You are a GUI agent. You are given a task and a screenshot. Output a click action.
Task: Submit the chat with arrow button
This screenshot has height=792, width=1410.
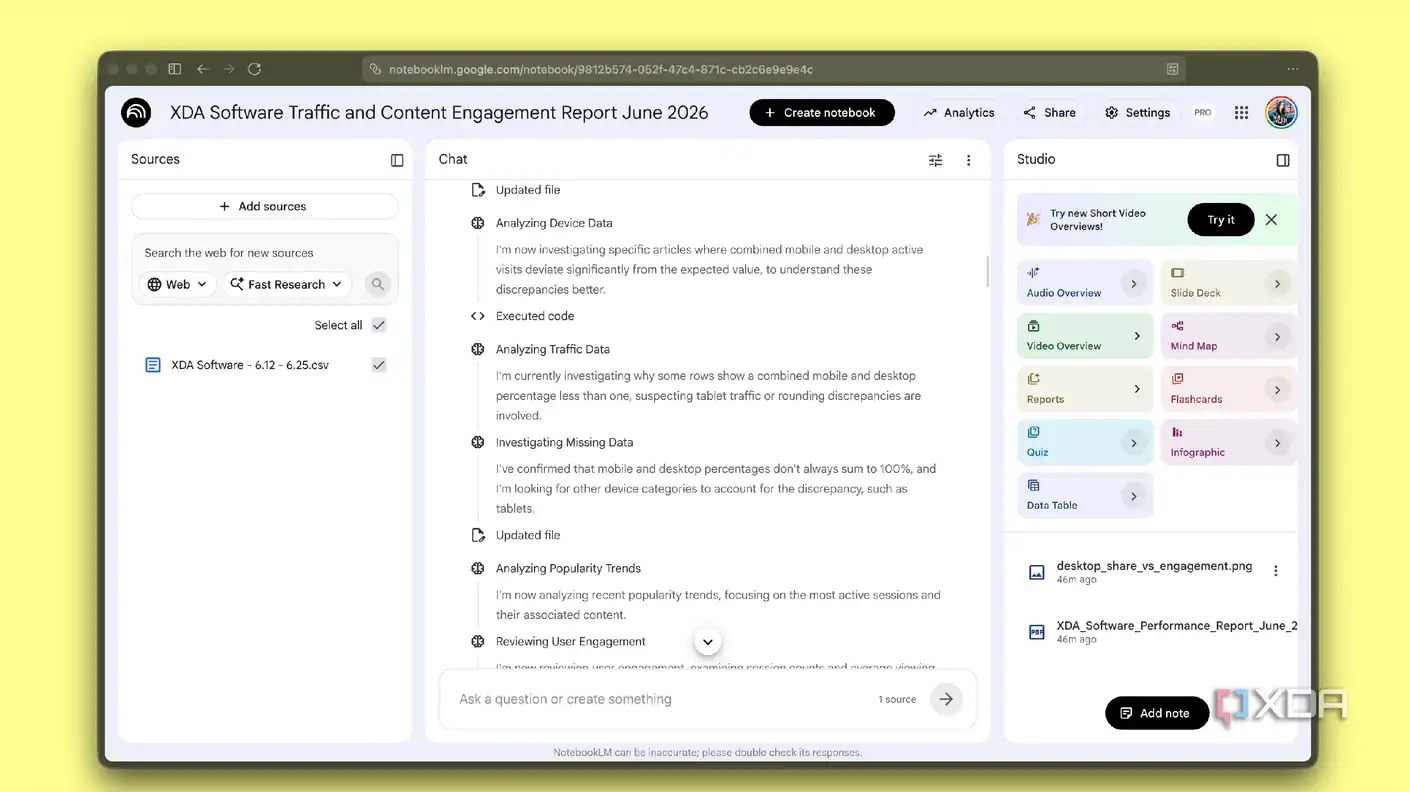pos(946,699)
